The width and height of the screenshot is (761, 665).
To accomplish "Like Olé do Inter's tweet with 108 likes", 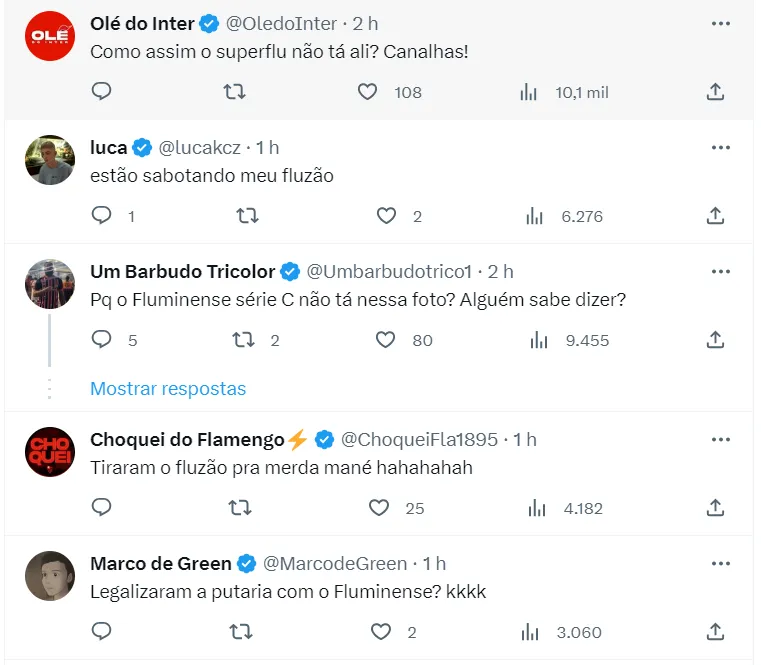I will coord(368,92).
